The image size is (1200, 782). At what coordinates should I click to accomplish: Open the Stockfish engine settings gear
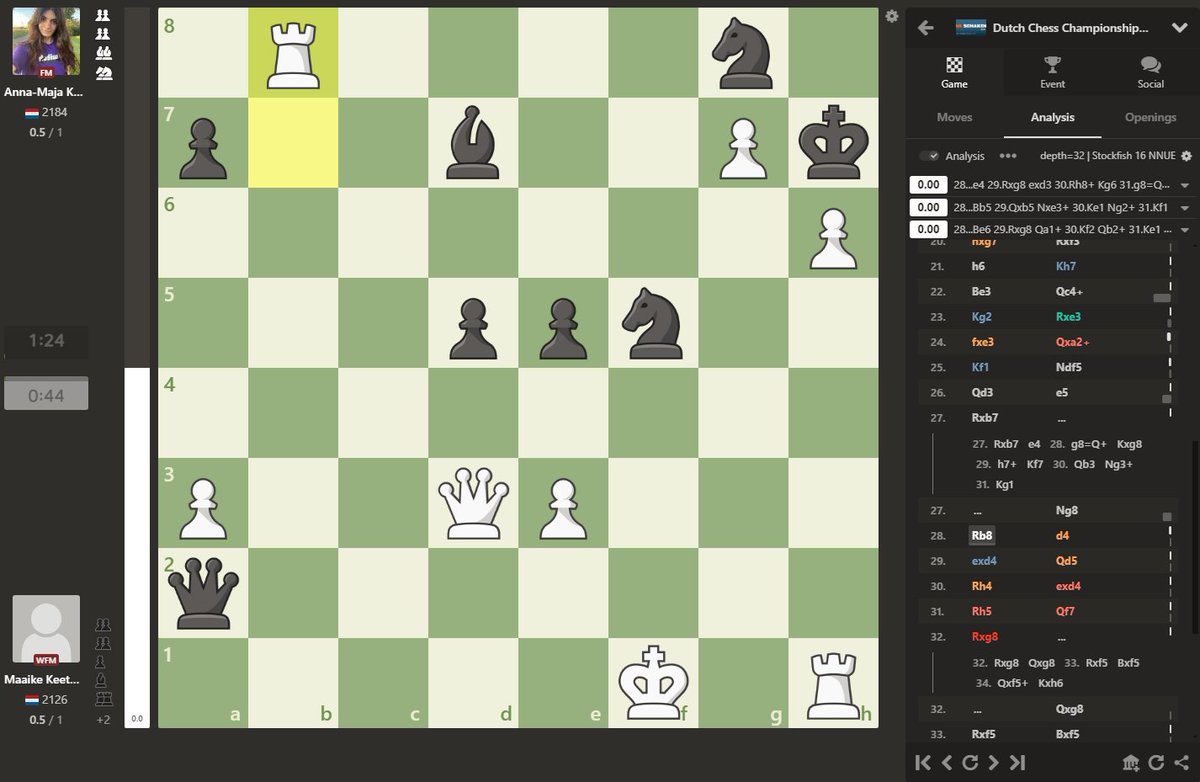tap(1186, 156)
